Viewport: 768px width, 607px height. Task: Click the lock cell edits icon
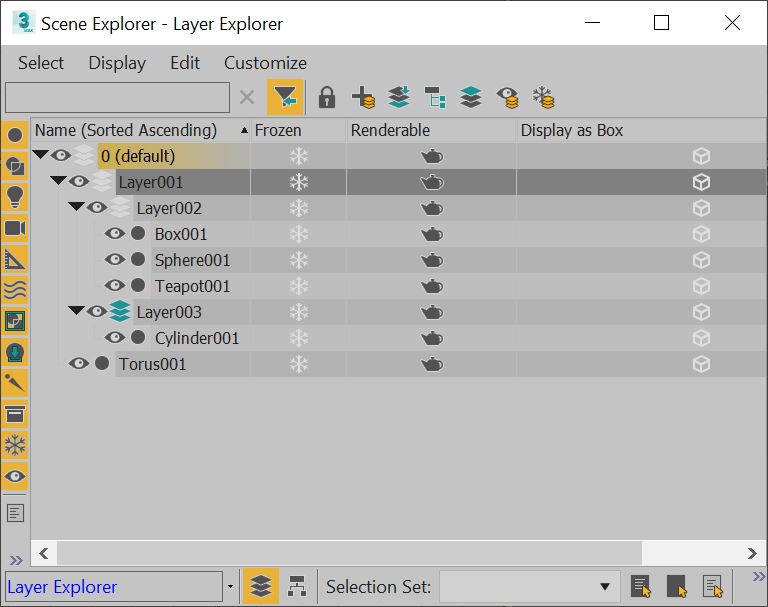[x=327, y=97]
